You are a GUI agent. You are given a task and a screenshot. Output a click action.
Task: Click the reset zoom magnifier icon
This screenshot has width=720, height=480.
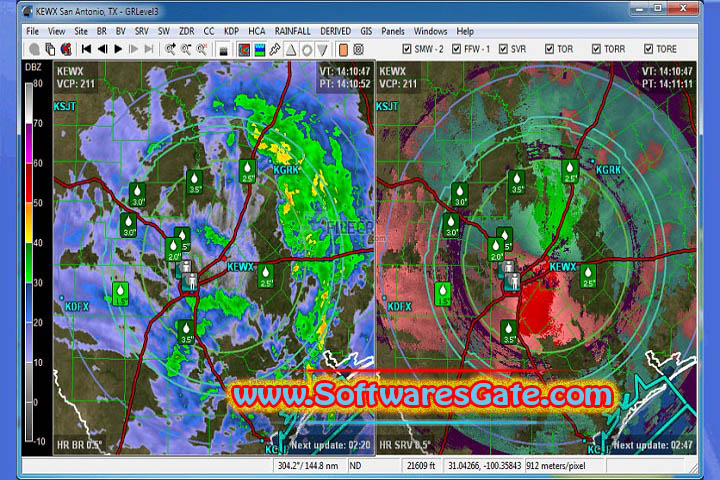[x=202, y=49]
